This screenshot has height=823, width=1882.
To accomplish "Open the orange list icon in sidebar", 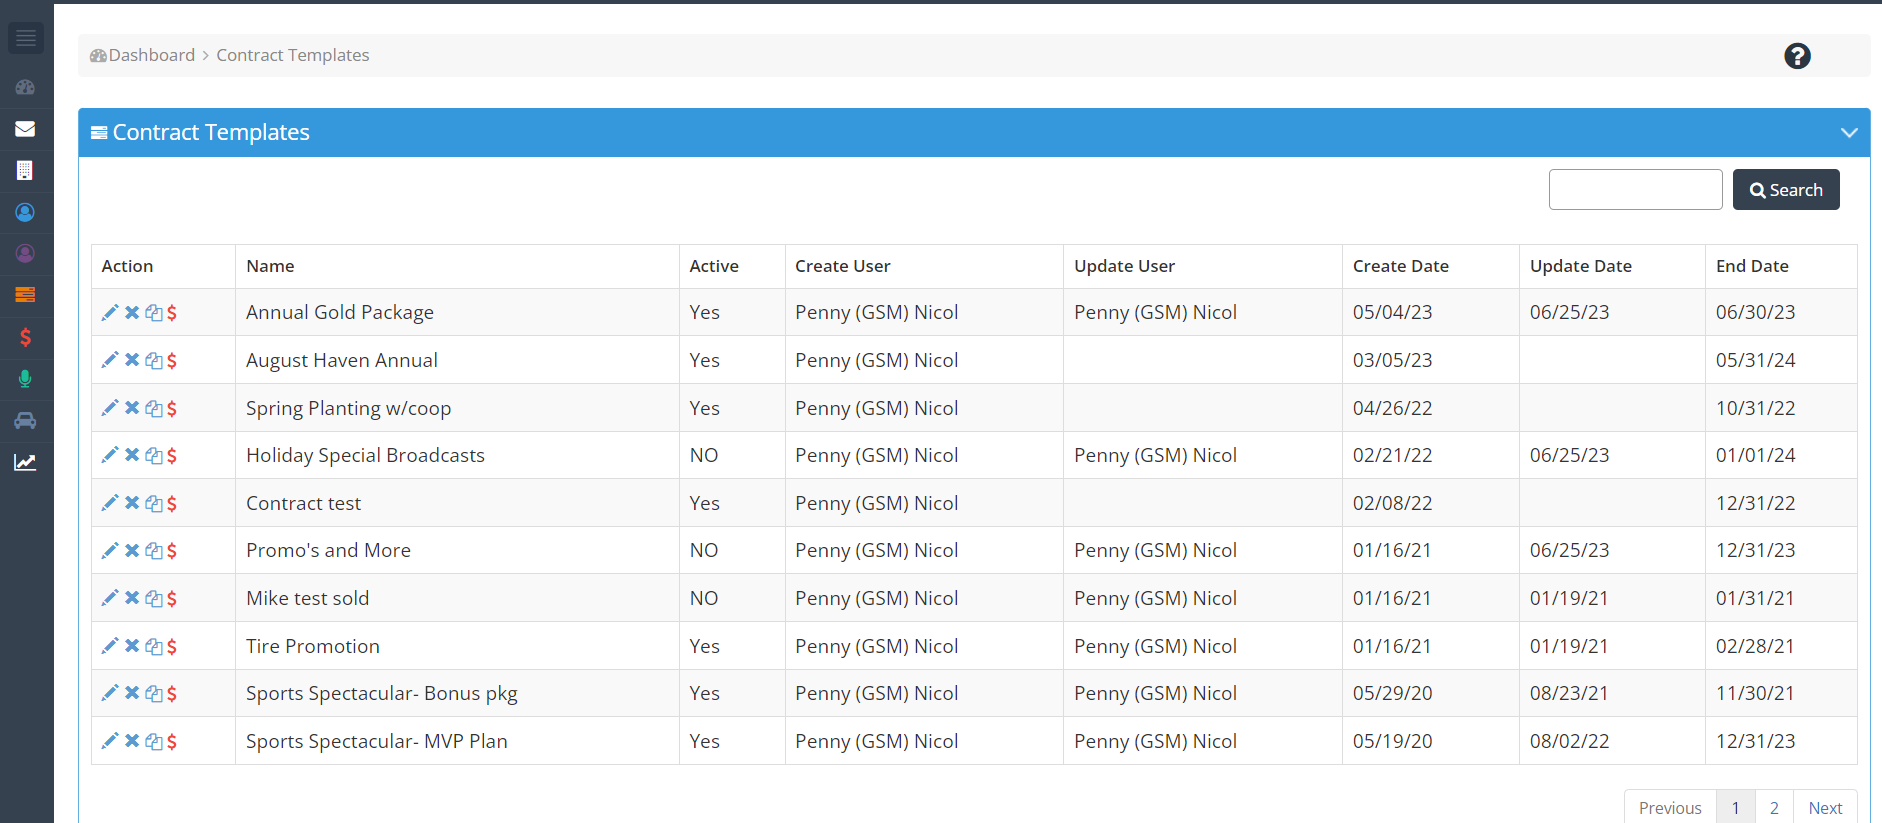I will [25, 294].
